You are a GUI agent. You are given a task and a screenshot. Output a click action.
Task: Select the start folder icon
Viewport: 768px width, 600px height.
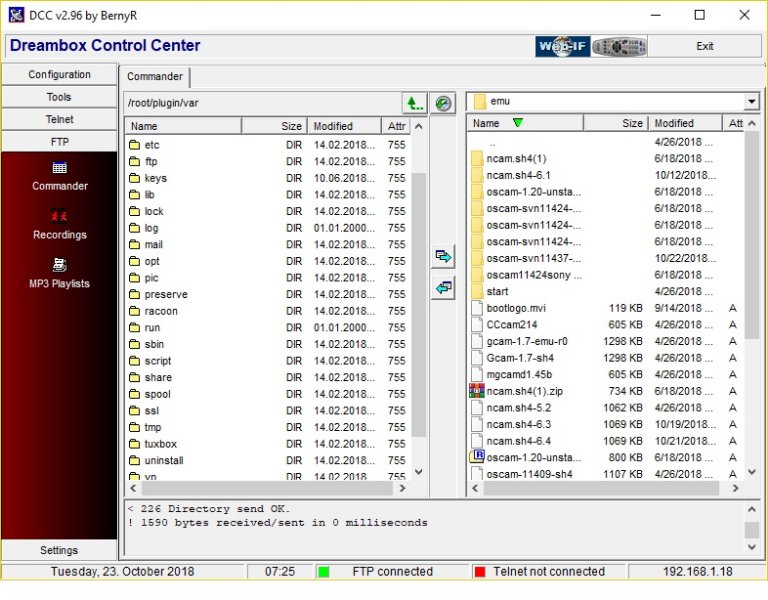point(477,291)
